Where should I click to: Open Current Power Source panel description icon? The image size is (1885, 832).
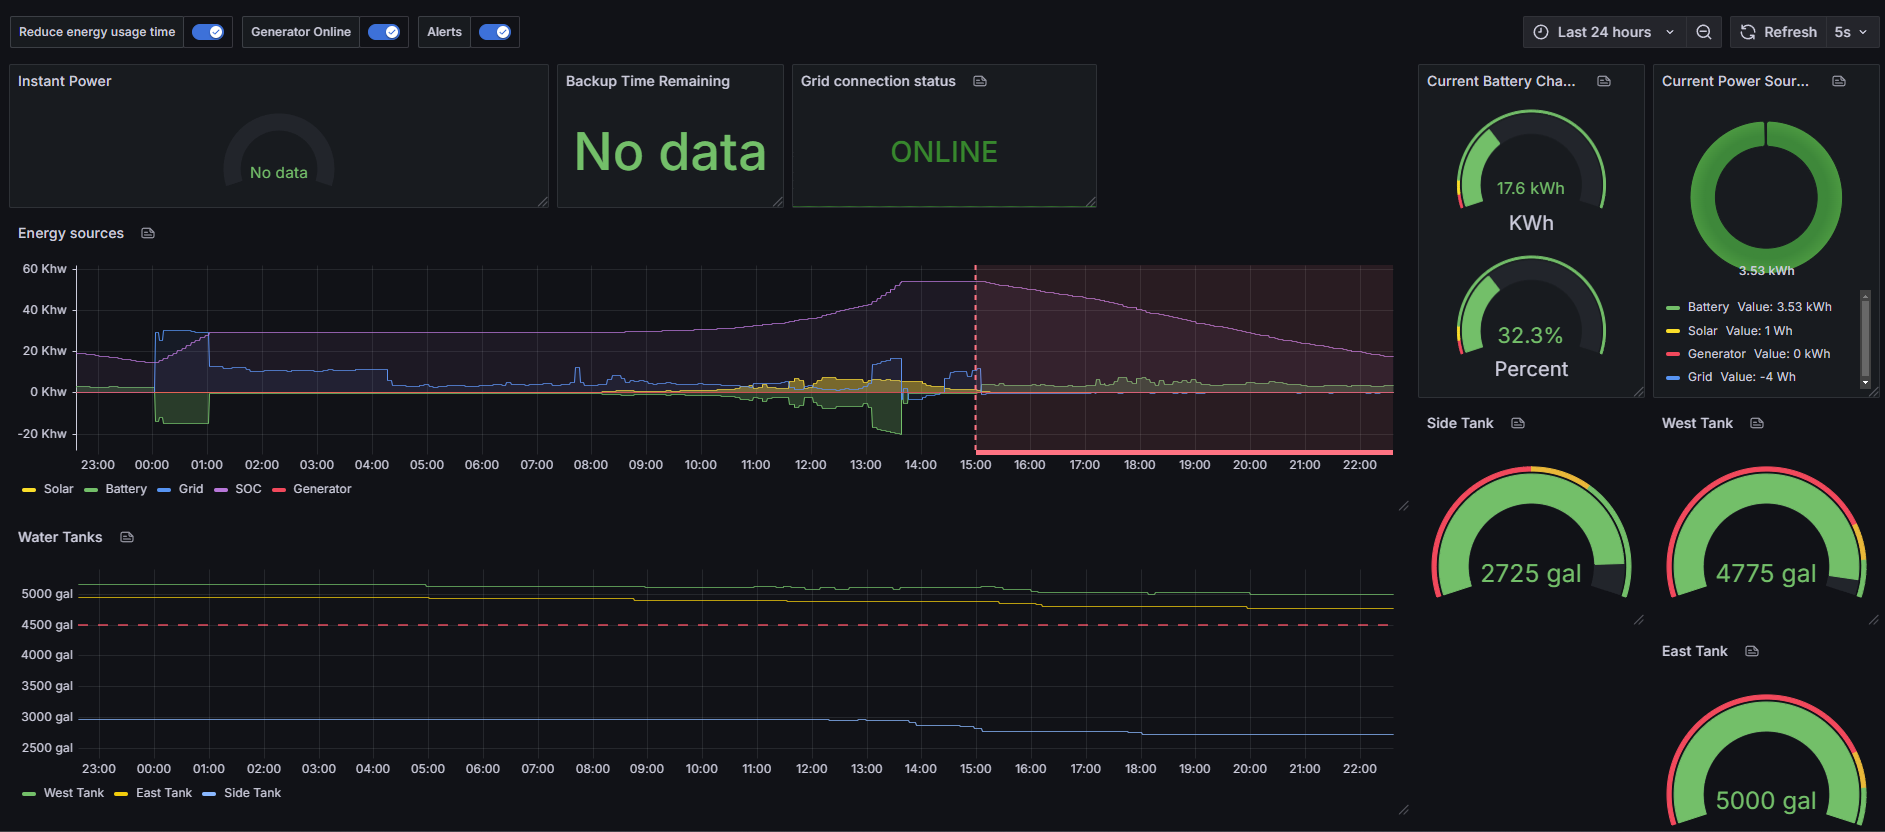(1839, 81)
